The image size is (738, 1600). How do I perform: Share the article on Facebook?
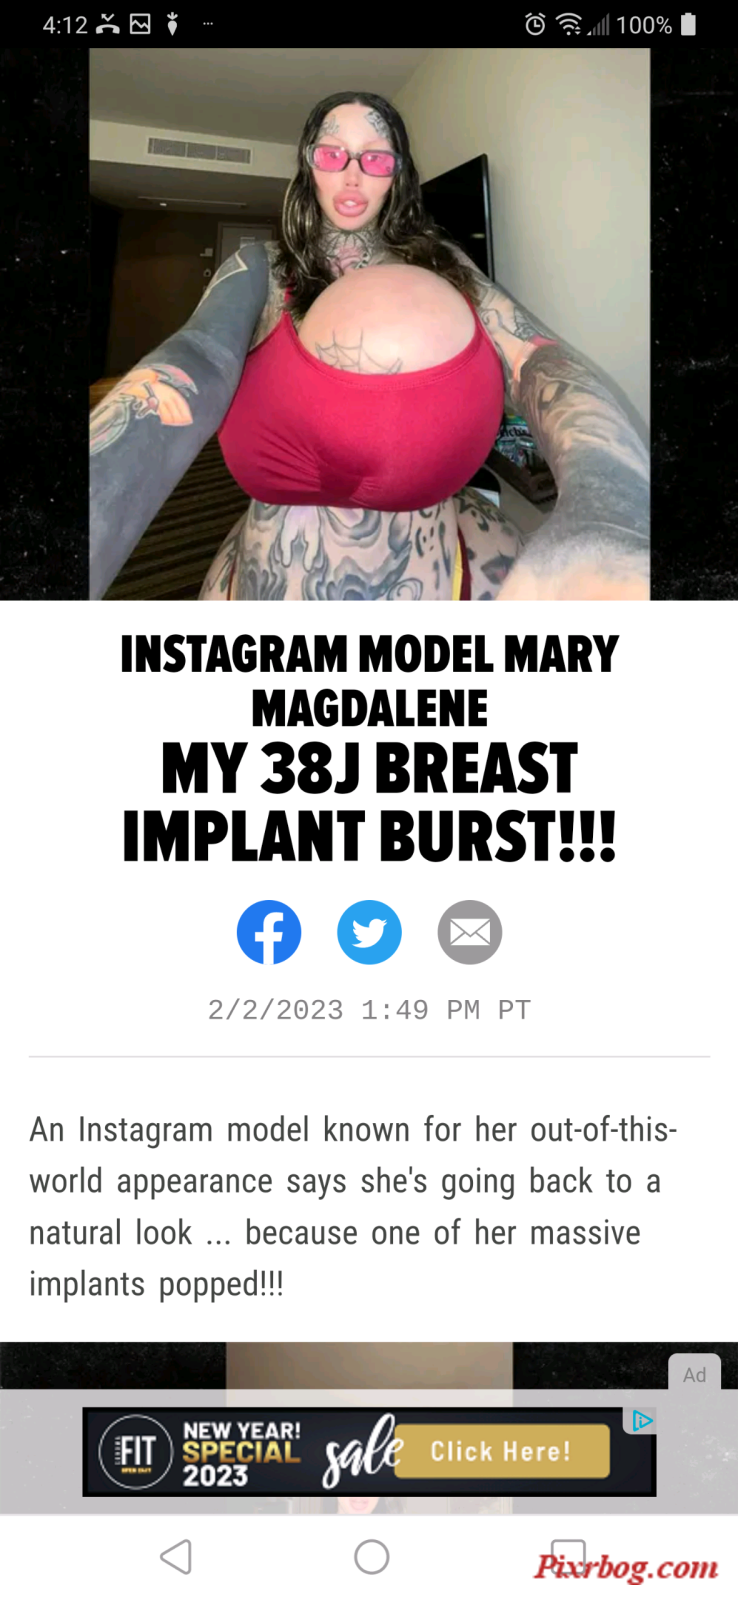(269, 932)
